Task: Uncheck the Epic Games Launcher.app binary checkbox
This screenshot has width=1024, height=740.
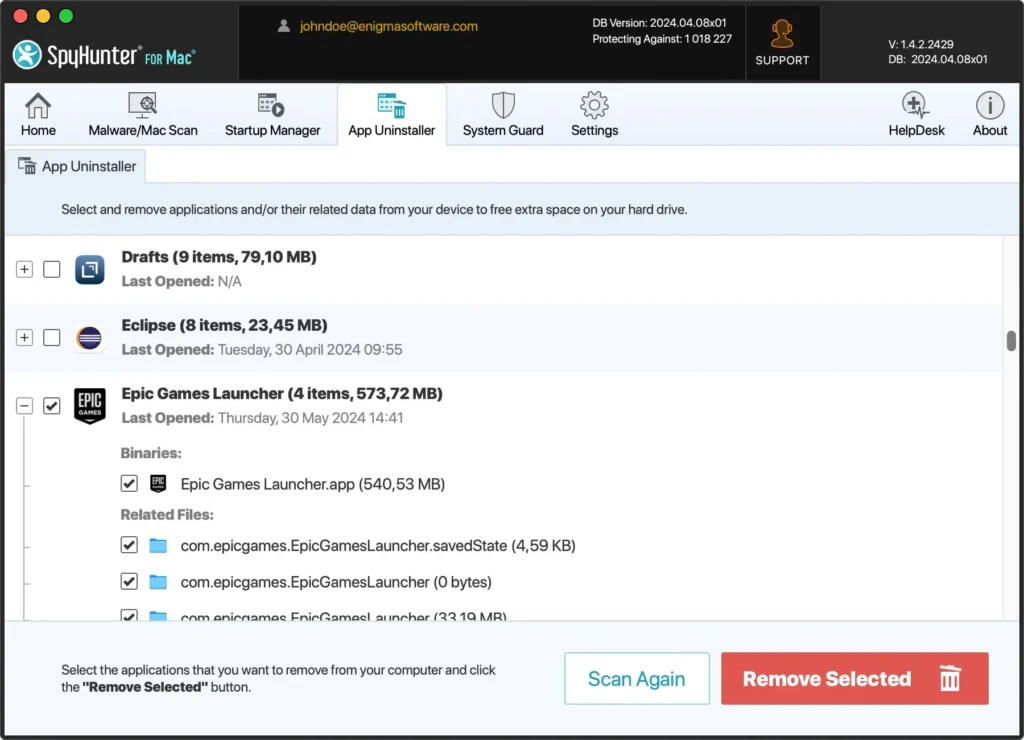Action: pyautogui.click(x=129, y=483)
